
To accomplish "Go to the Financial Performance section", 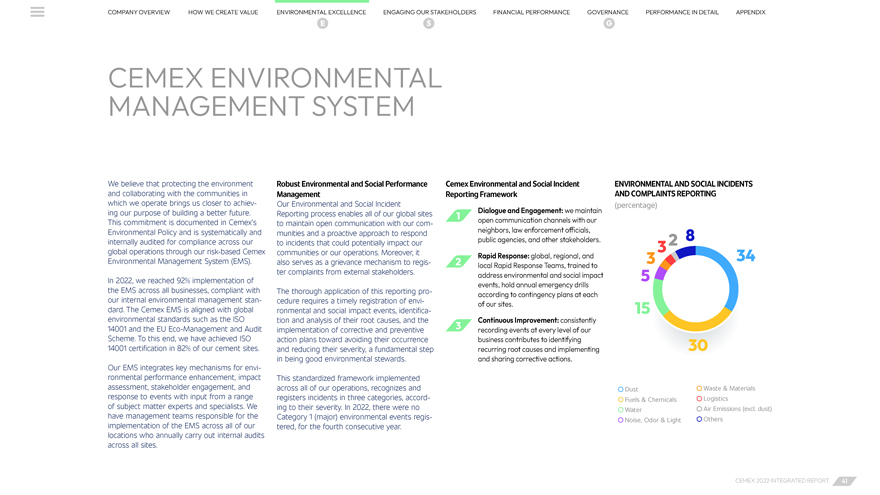I will 531,12.
